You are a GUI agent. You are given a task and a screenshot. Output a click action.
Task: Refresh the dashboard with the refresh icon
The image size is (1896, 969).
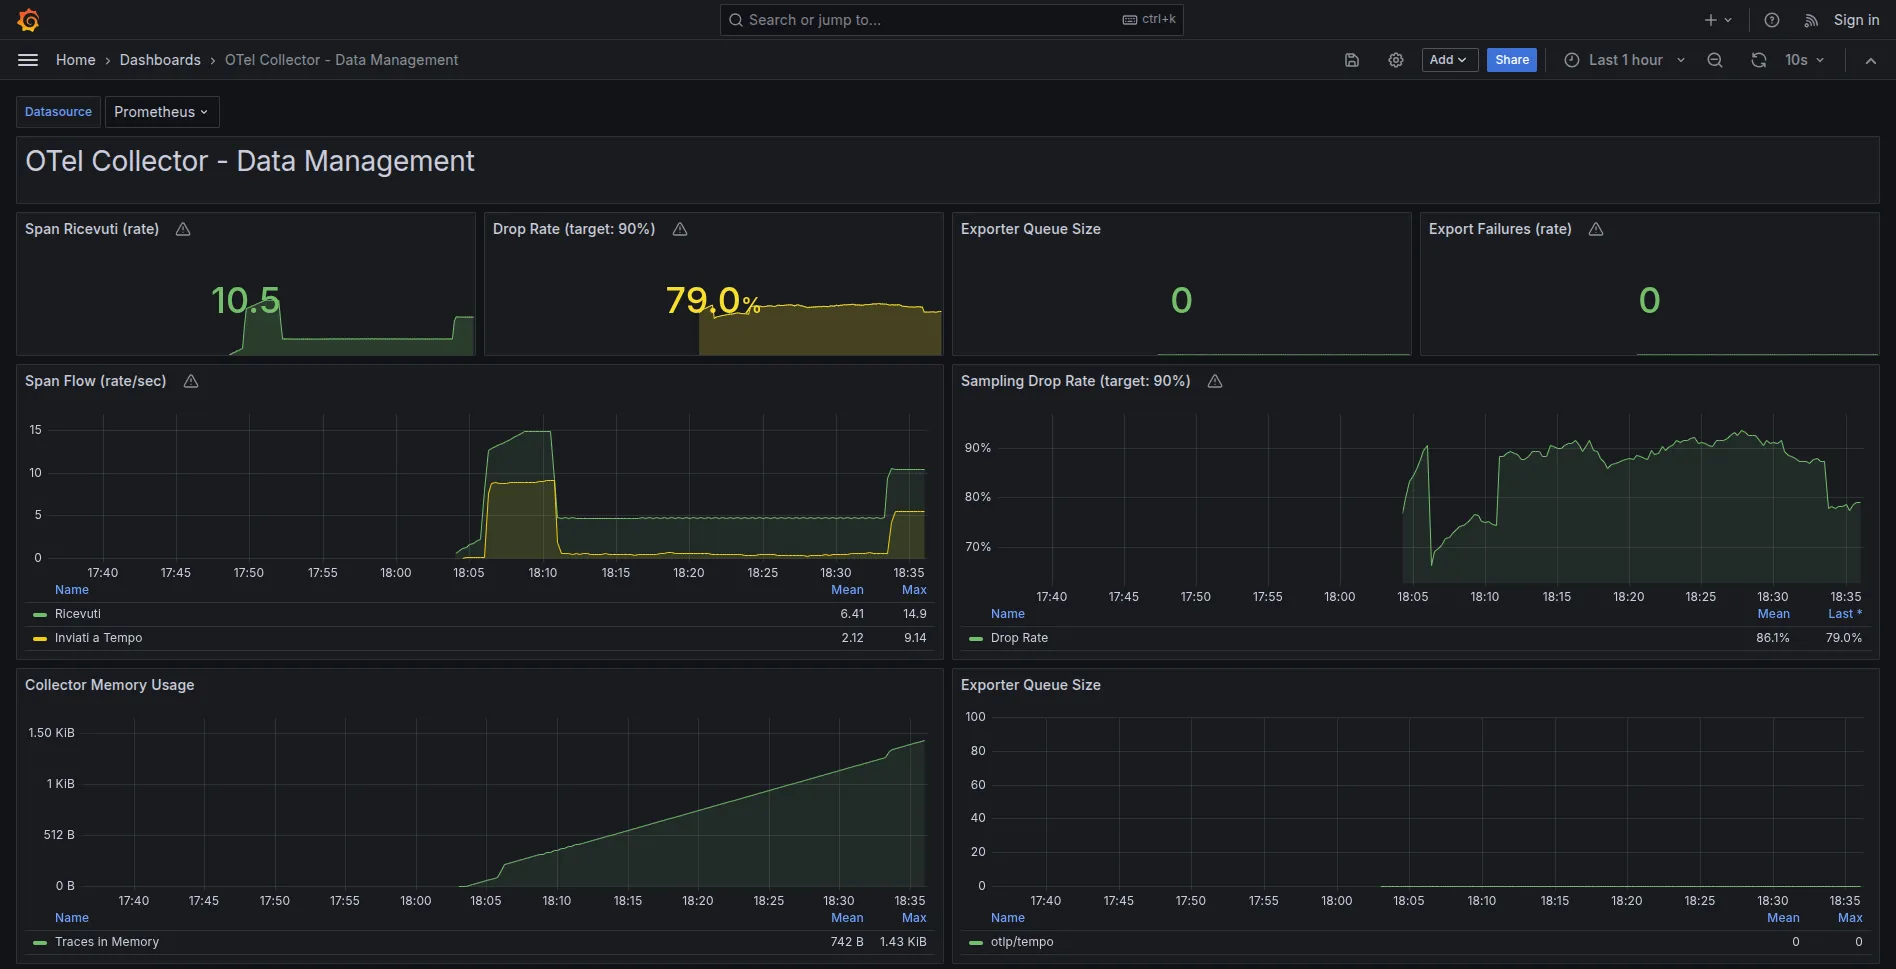1757,60
